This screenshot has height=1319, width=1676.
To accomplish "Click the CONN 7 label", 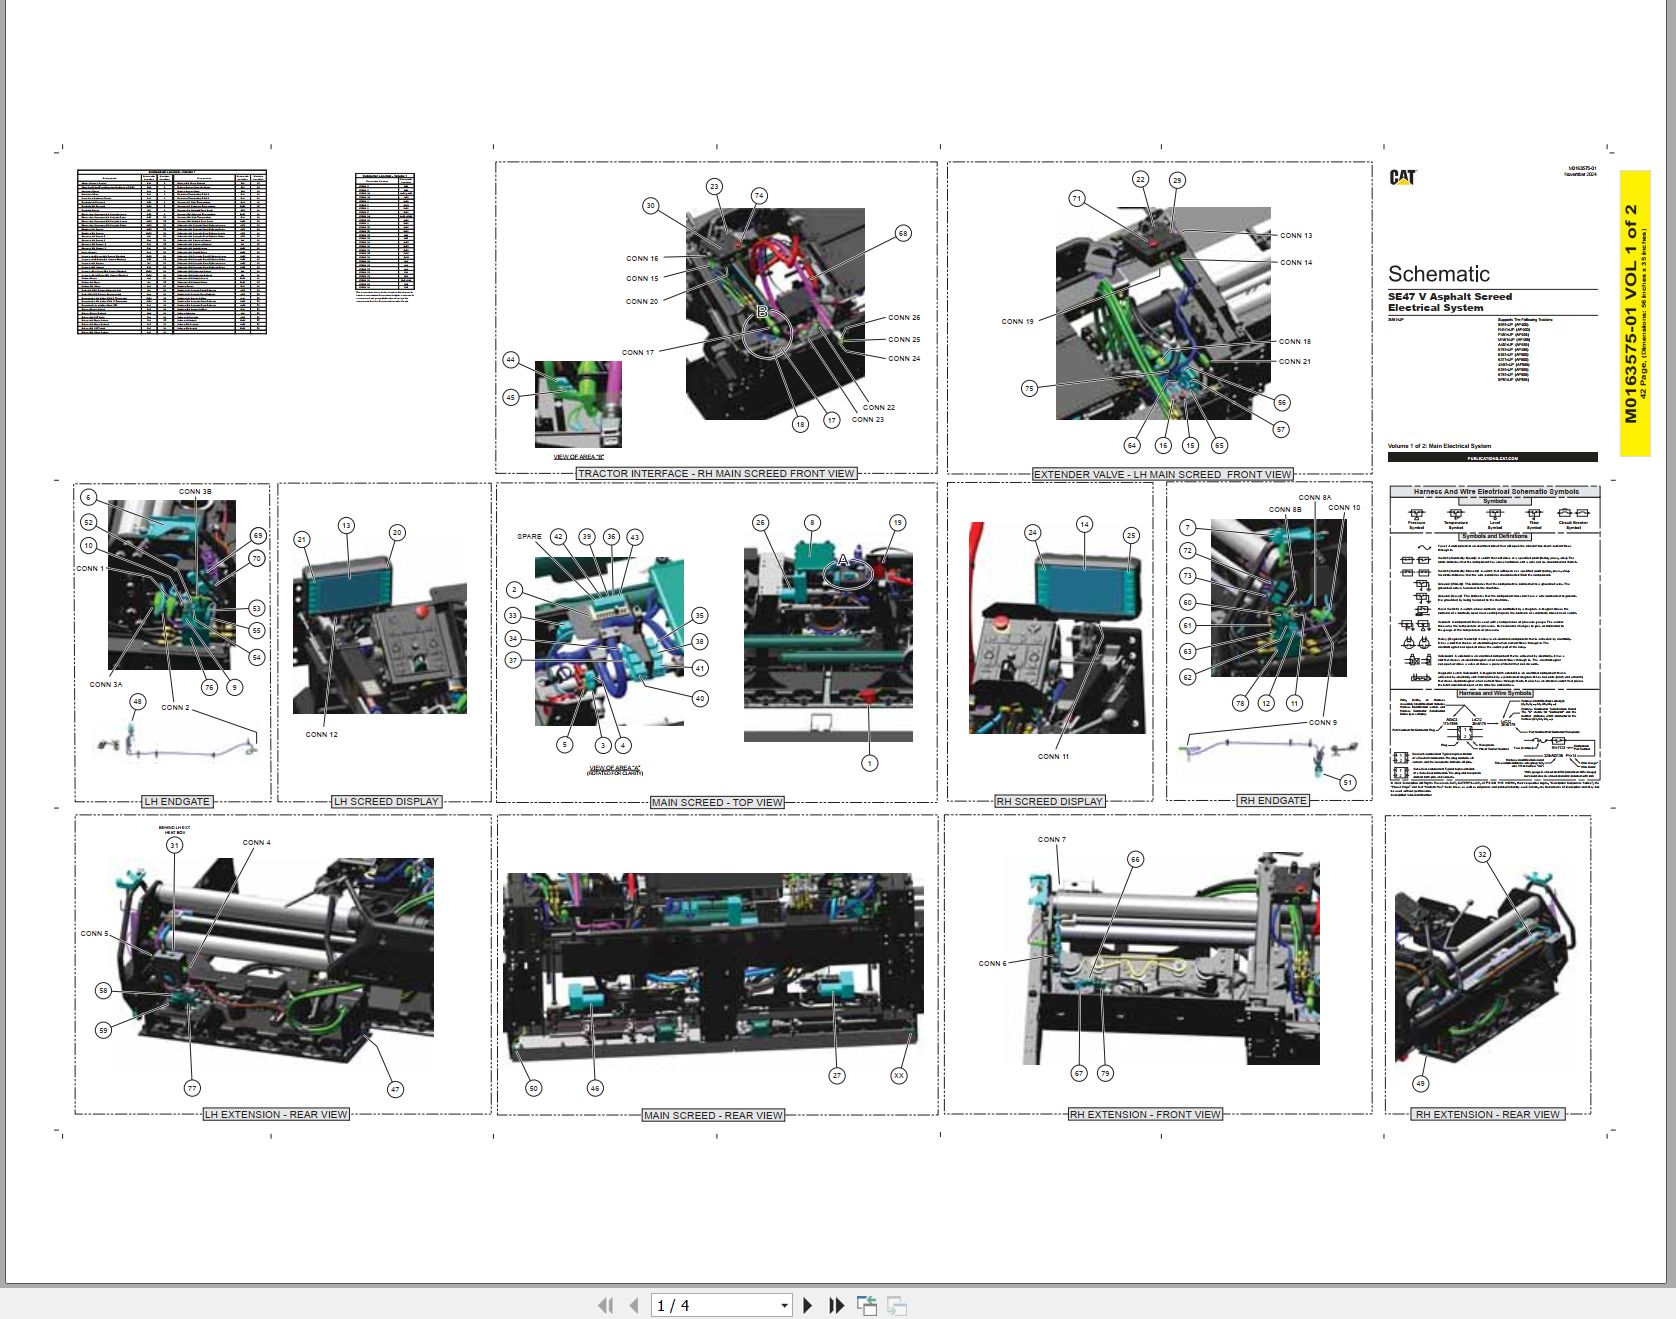I will tap(1051, 839).
